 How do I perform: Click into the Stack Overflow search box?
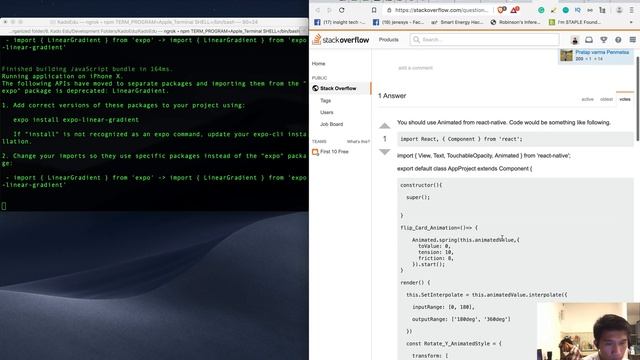coord(484,40)
